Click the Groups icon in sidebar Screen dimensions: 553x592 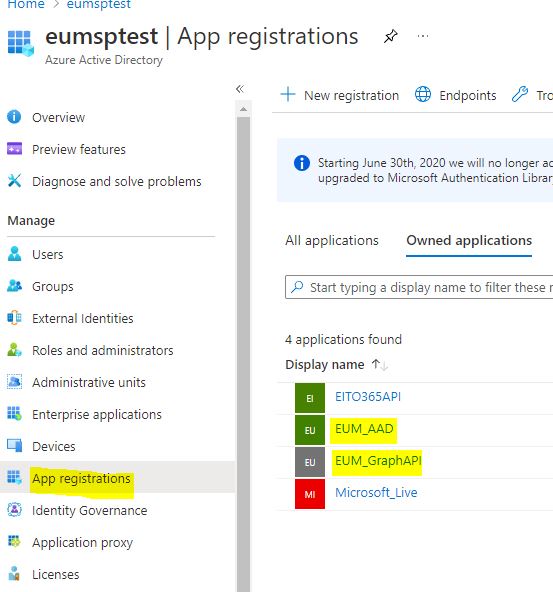14,286
